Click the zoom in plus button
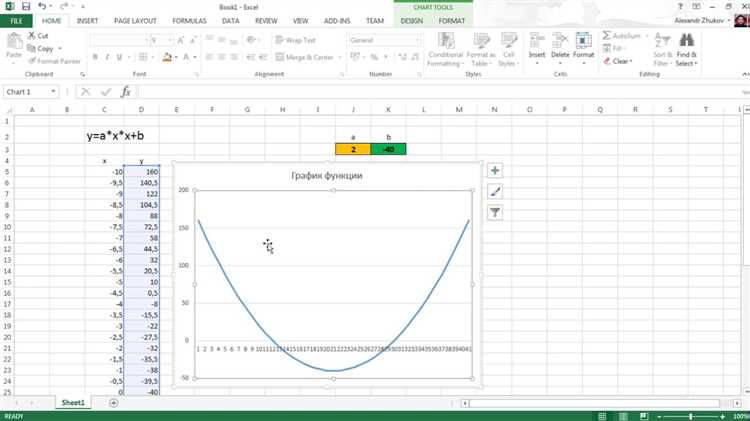 pos(722,417)
